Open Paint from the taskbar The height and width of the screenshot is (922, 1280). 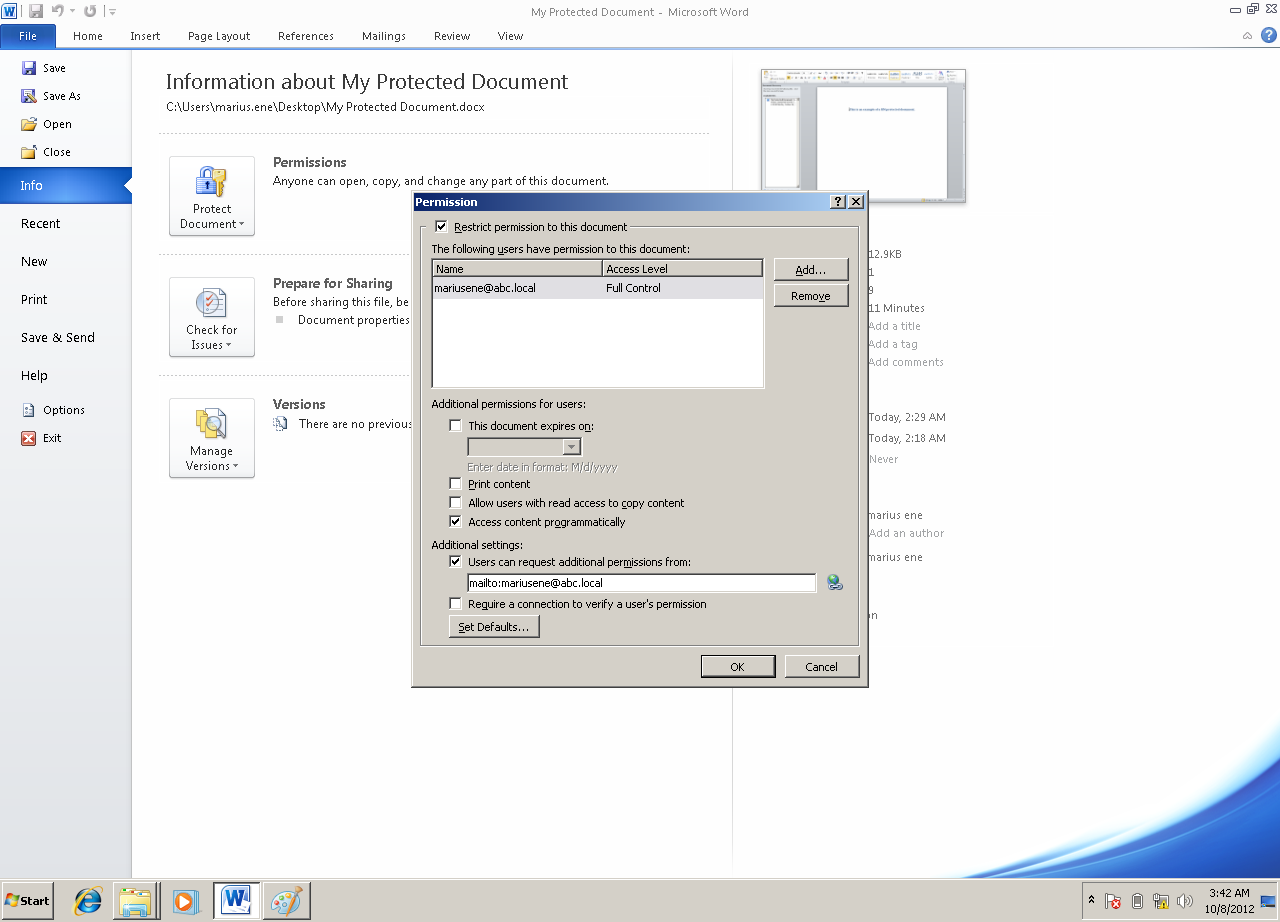click(x=287, y=900)
